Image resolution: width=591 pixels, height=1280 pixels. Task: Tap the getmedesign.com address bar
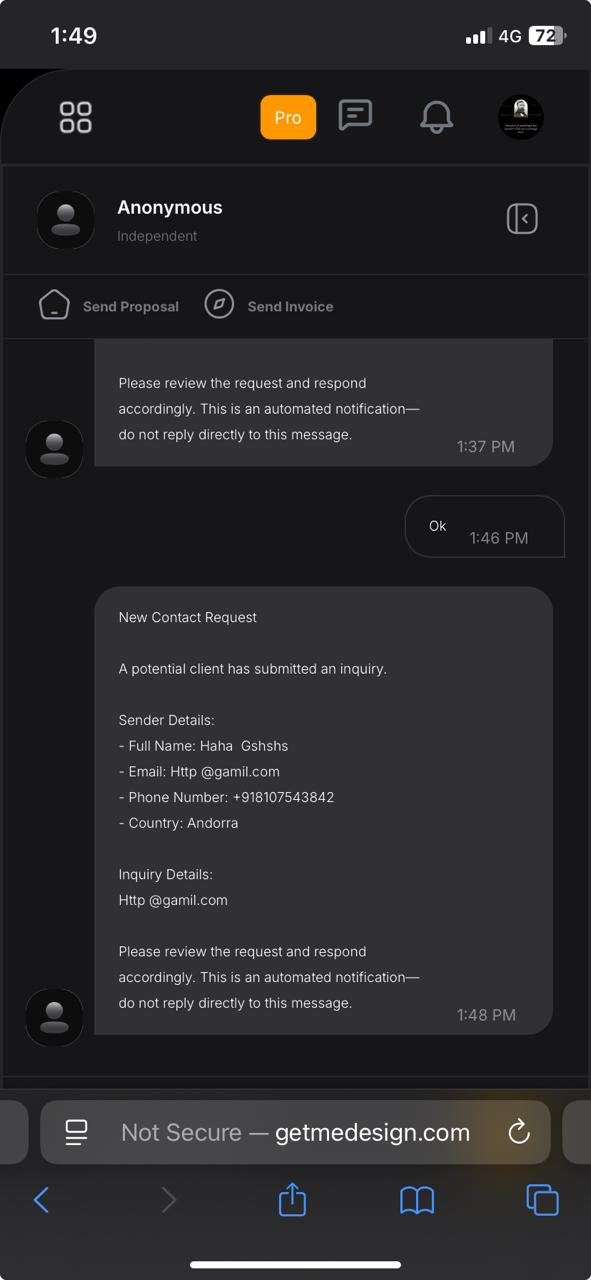tap(295, 1132)
